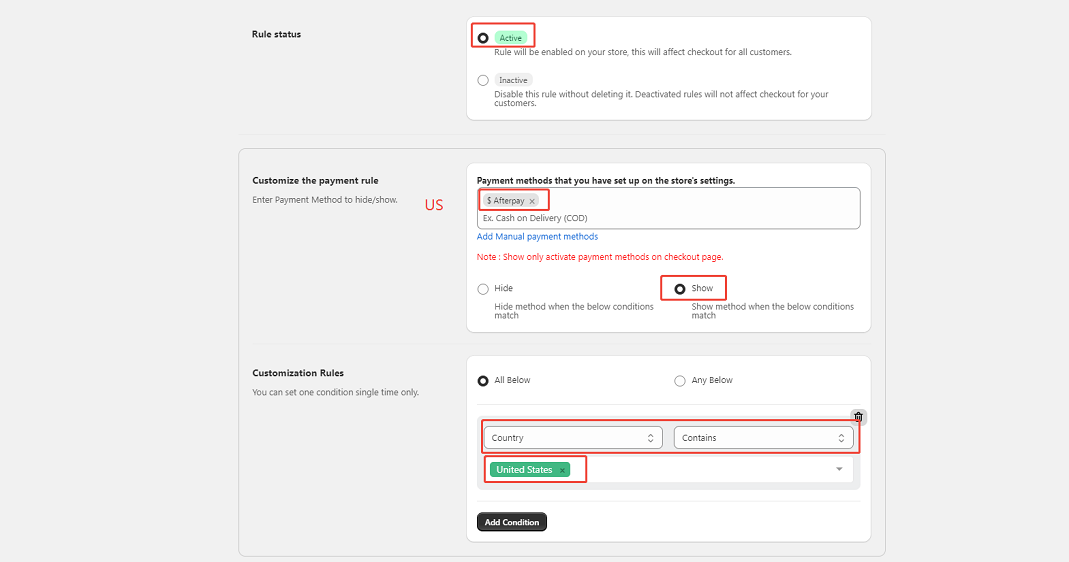The height and width of the screenshot is (562, 1069).
Task: Click the Add Condition button
Action: click(512, 522)
